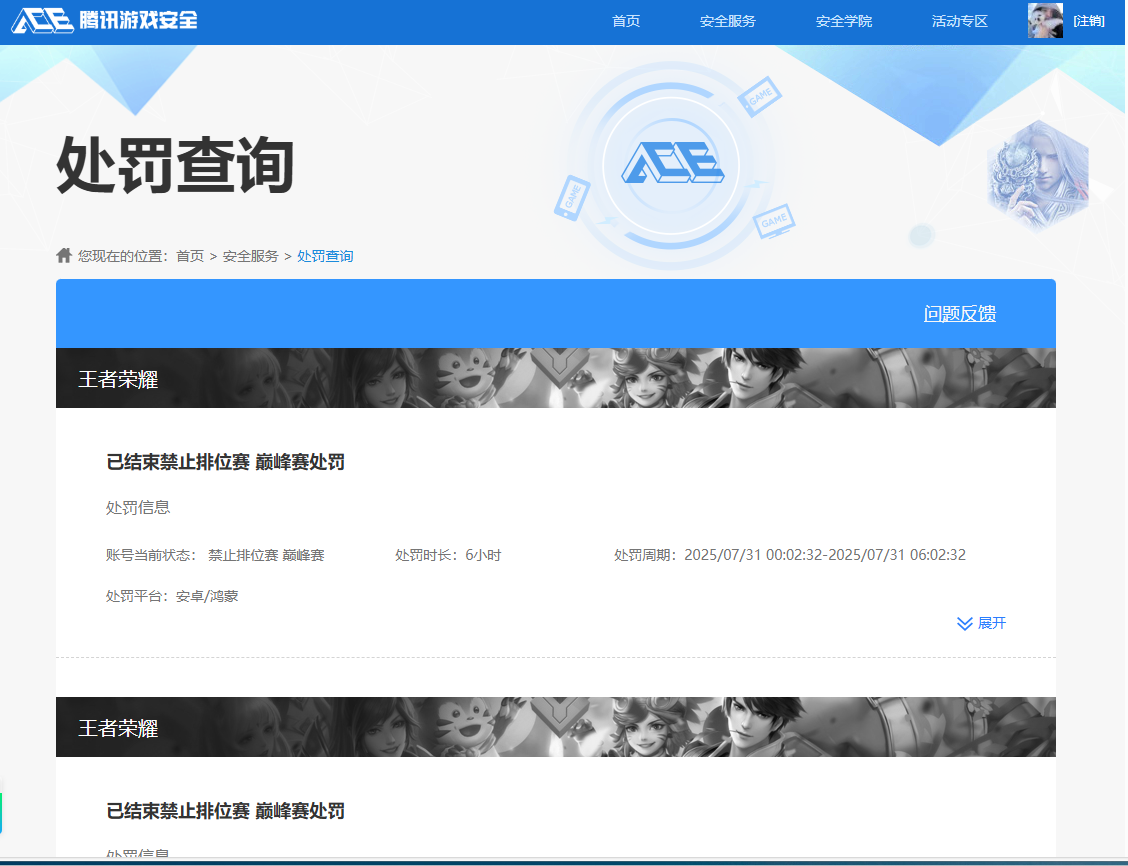Select 活动专区 in the top navigation

click(959, 21)
